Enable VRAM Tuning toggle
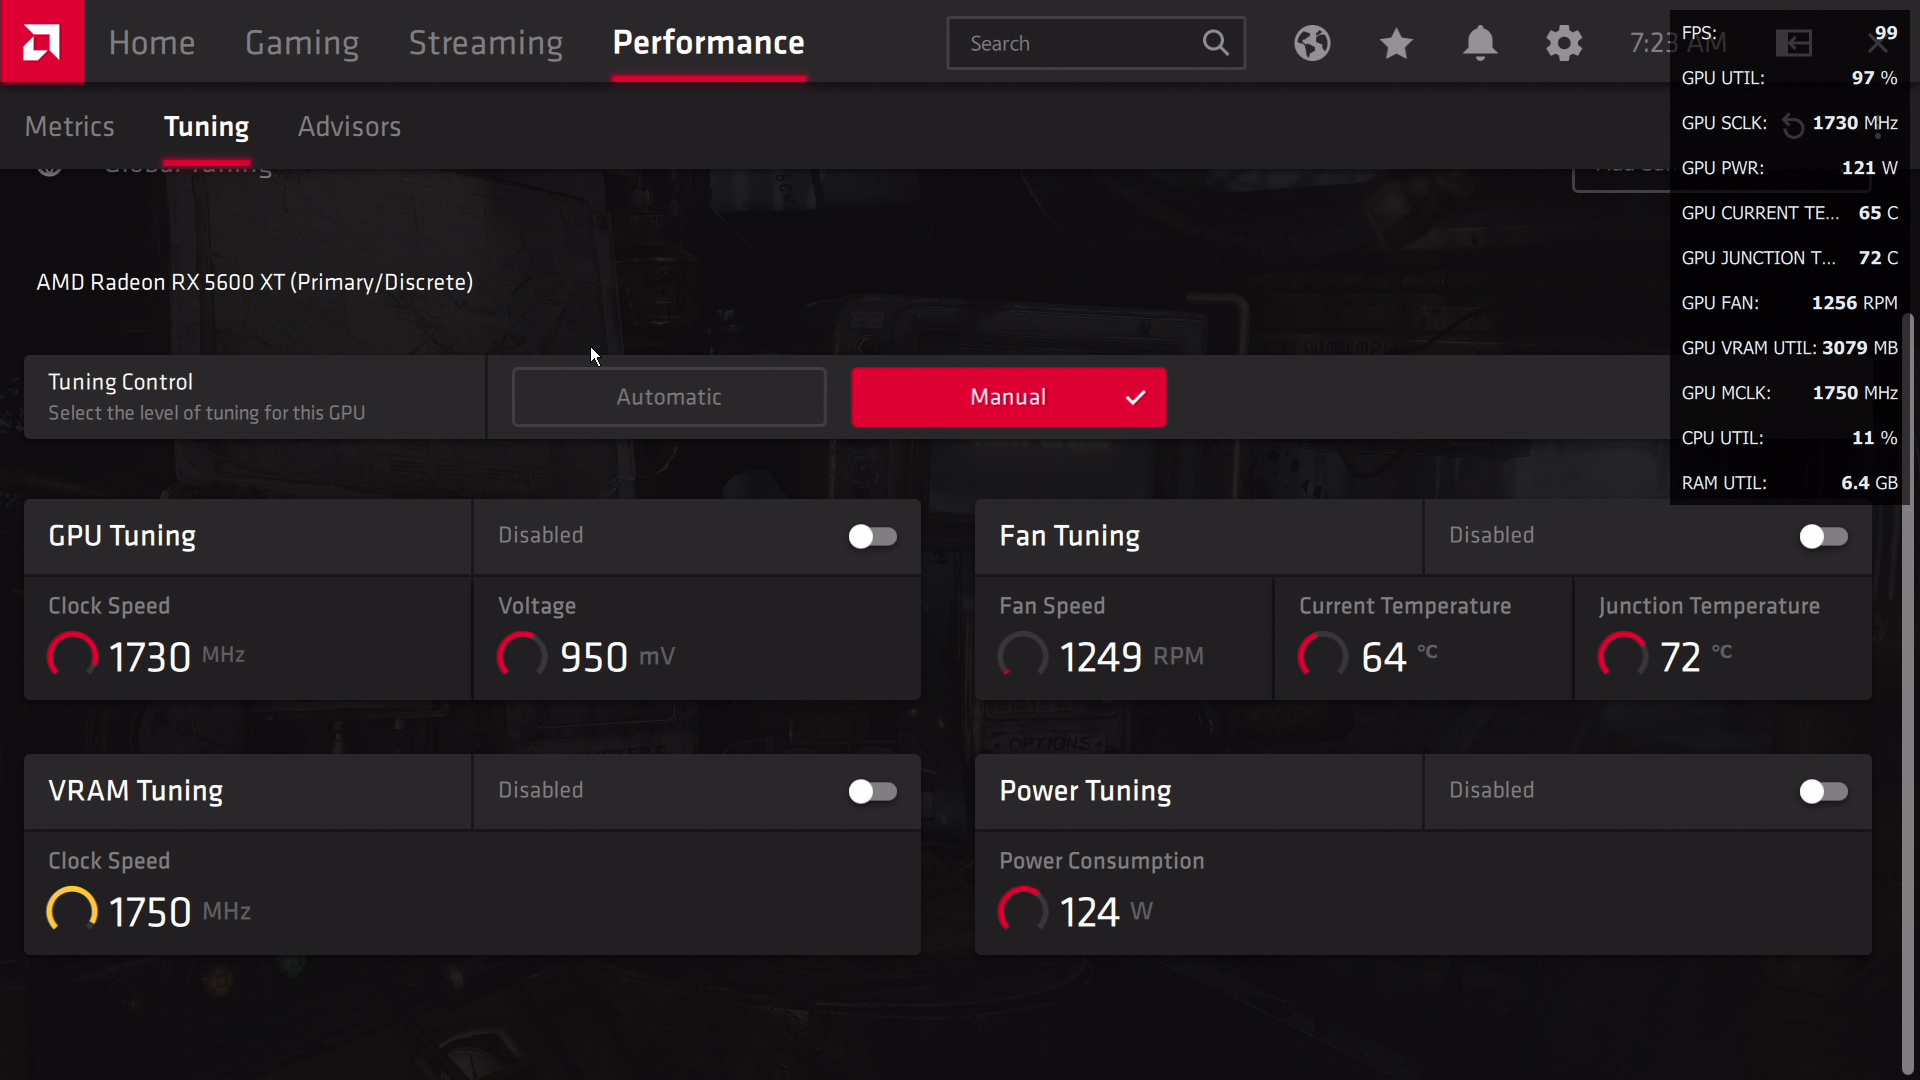Image resolution: width=1920 pixels, height=1080 pixels. (872, 792)
